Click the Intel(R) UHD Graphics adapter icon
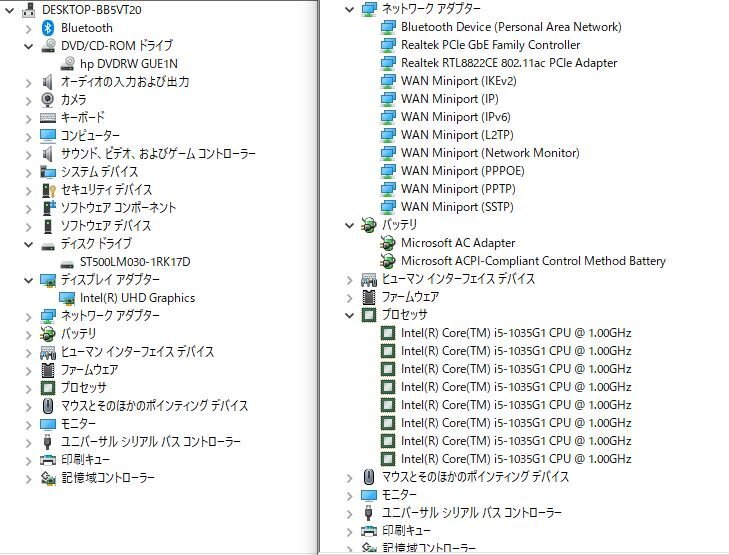This screenshot has height=555, width=729. point(67,298)
